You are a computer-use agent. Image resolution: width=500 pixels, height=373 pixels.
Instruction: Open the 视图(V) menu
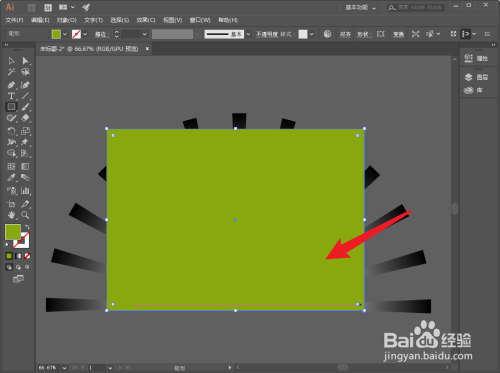pos(172,20)
